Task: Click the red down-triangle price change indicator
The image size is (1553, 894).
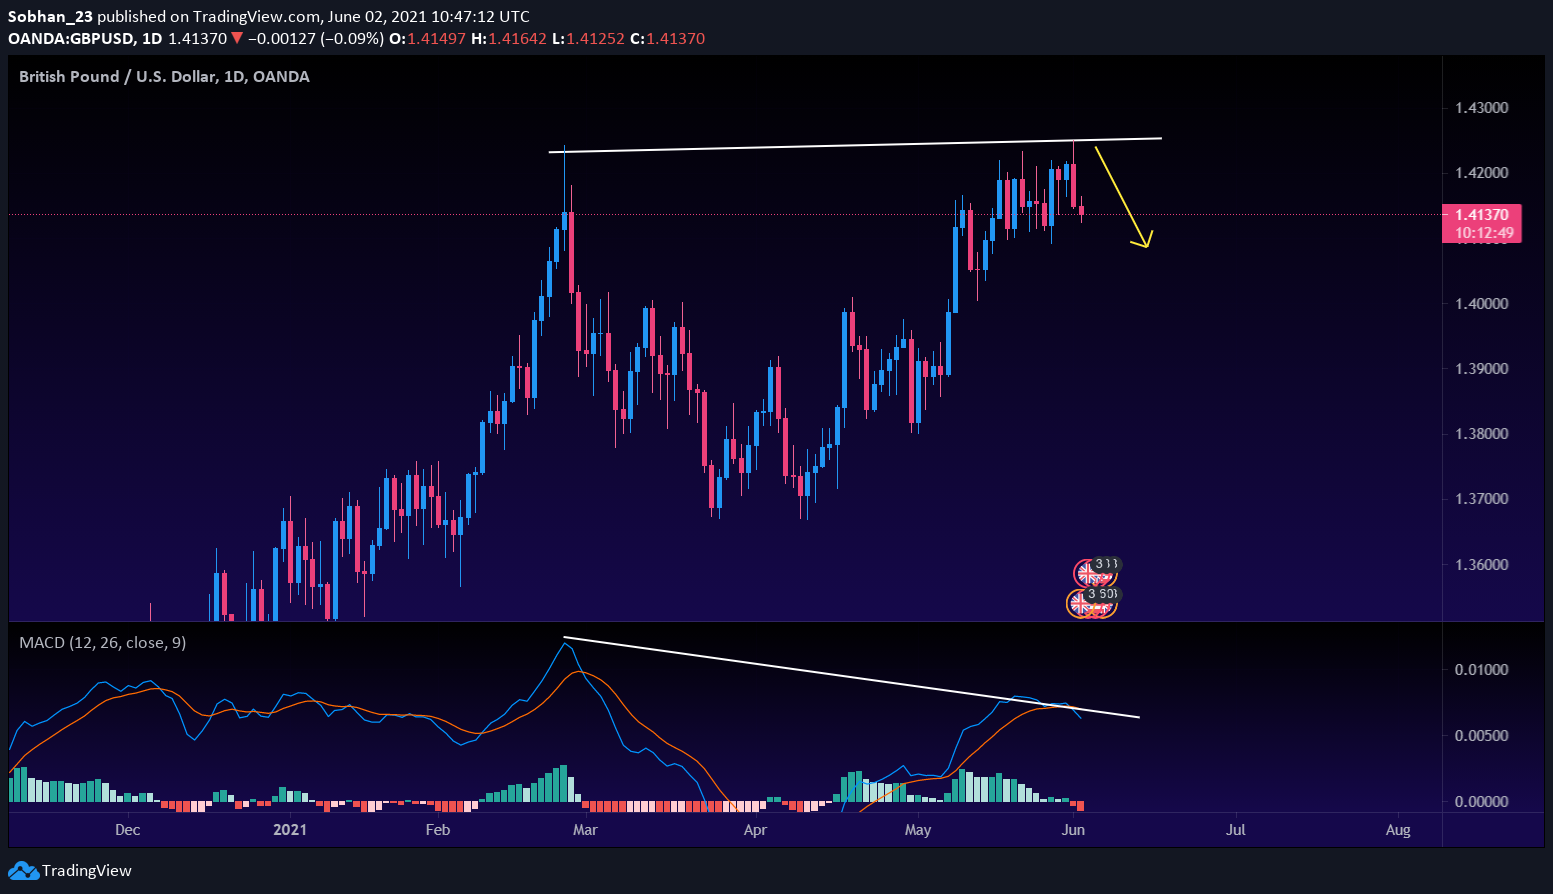Action: coord(237,39)
